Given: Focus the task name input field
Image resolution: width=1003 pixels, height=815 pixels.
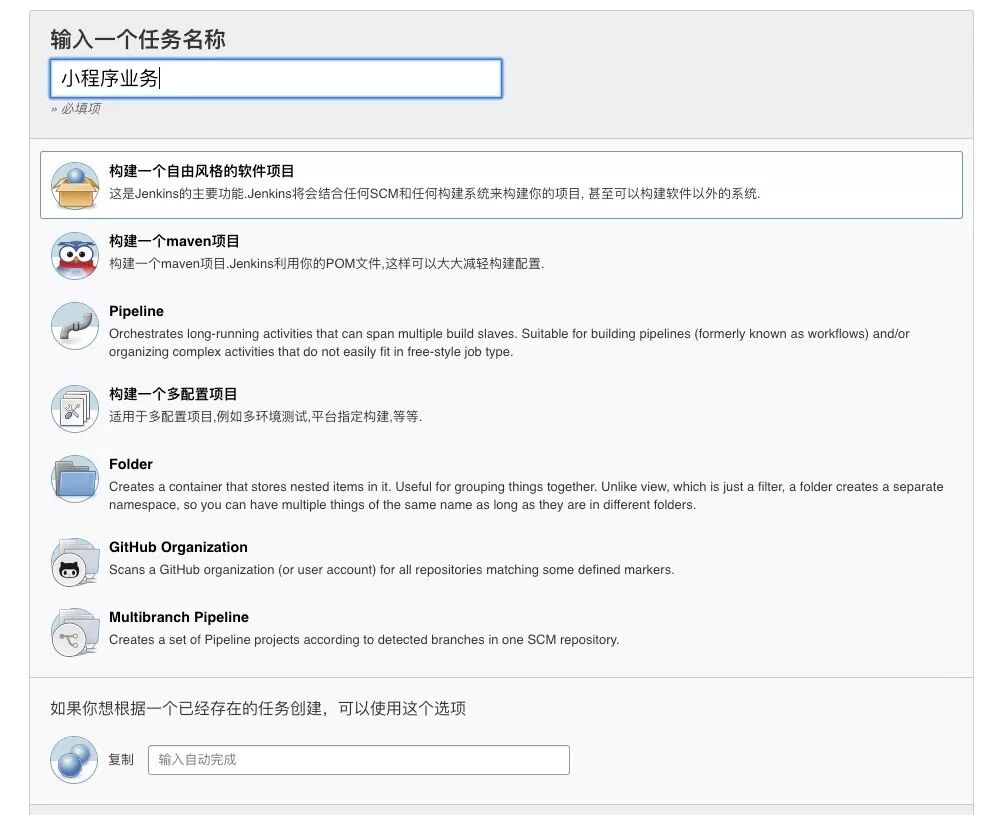Looking at the screenshot, I should (276, 79).
